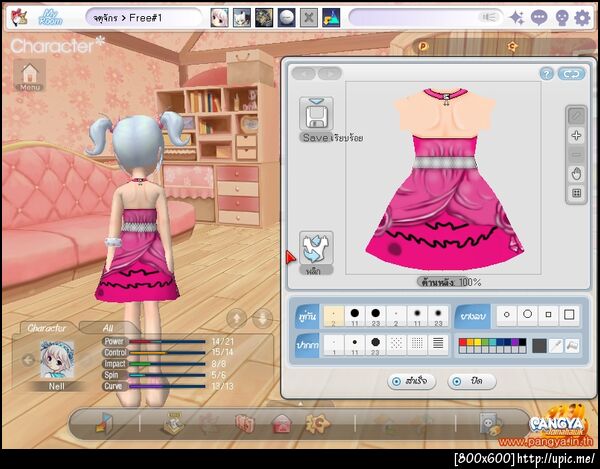Click the front/back flip shirt icon
Viewport: 600px width, 469px height.
click(316, 248)
